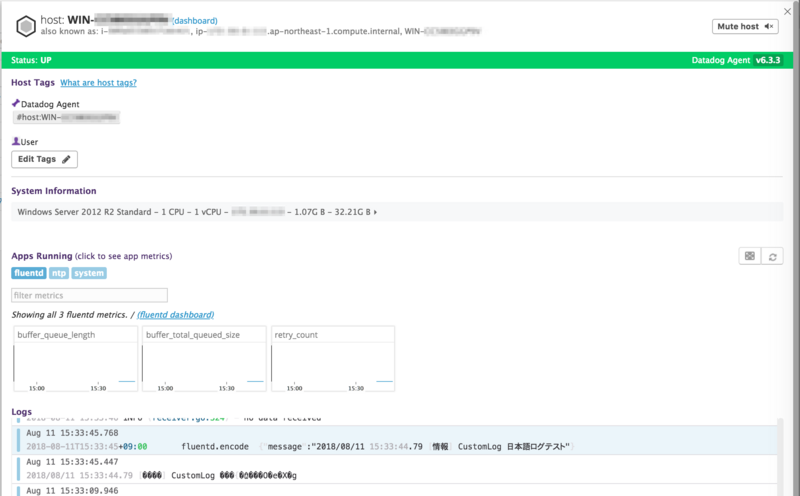The image size is (800, 496).
Task: Close the host details panel
Action: (x=787, y=11)
